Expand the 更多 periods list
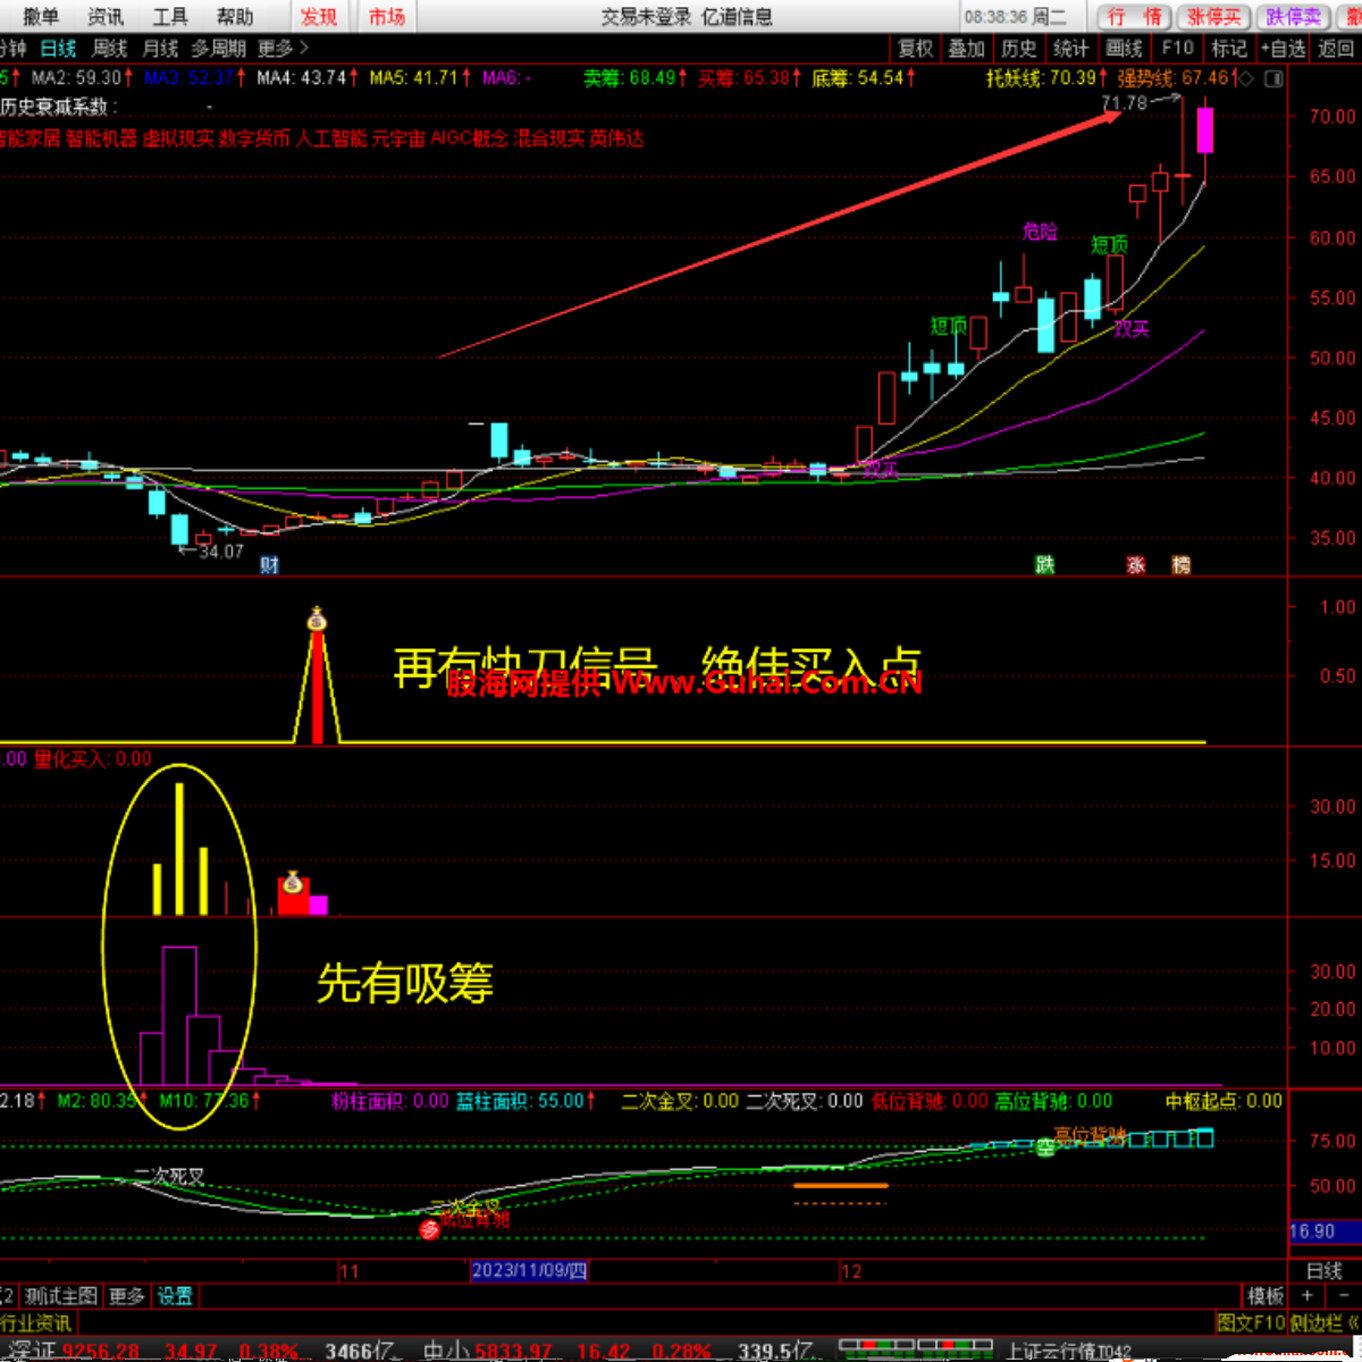 tap(283, 48)
